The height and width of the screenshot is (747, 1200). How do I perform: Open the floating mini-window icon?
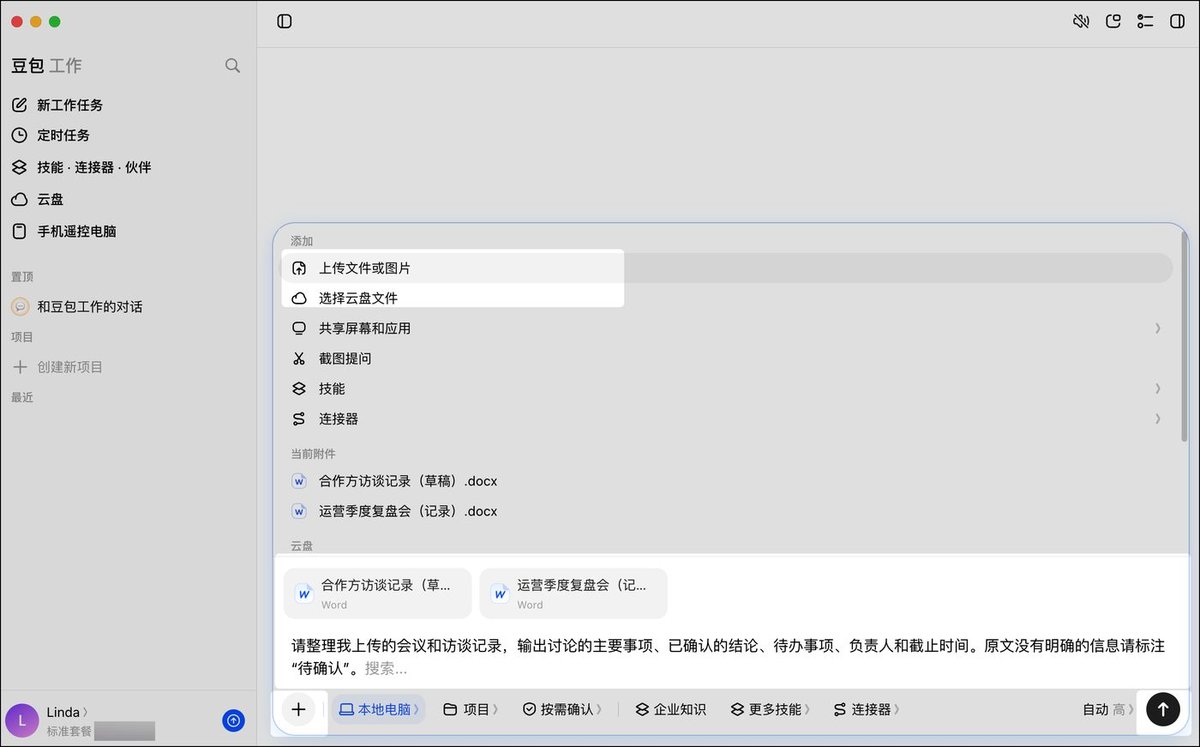(1113, 21)
